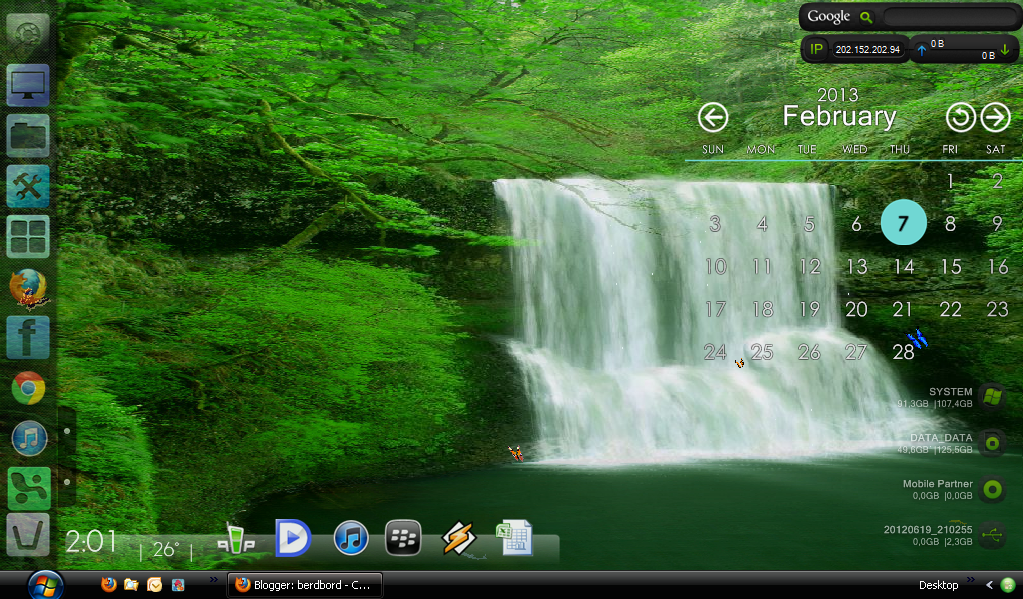The image size is (1023, 599).
Task: Launch Facebook shortcut in the sidebar
Action: pos(28,338)
